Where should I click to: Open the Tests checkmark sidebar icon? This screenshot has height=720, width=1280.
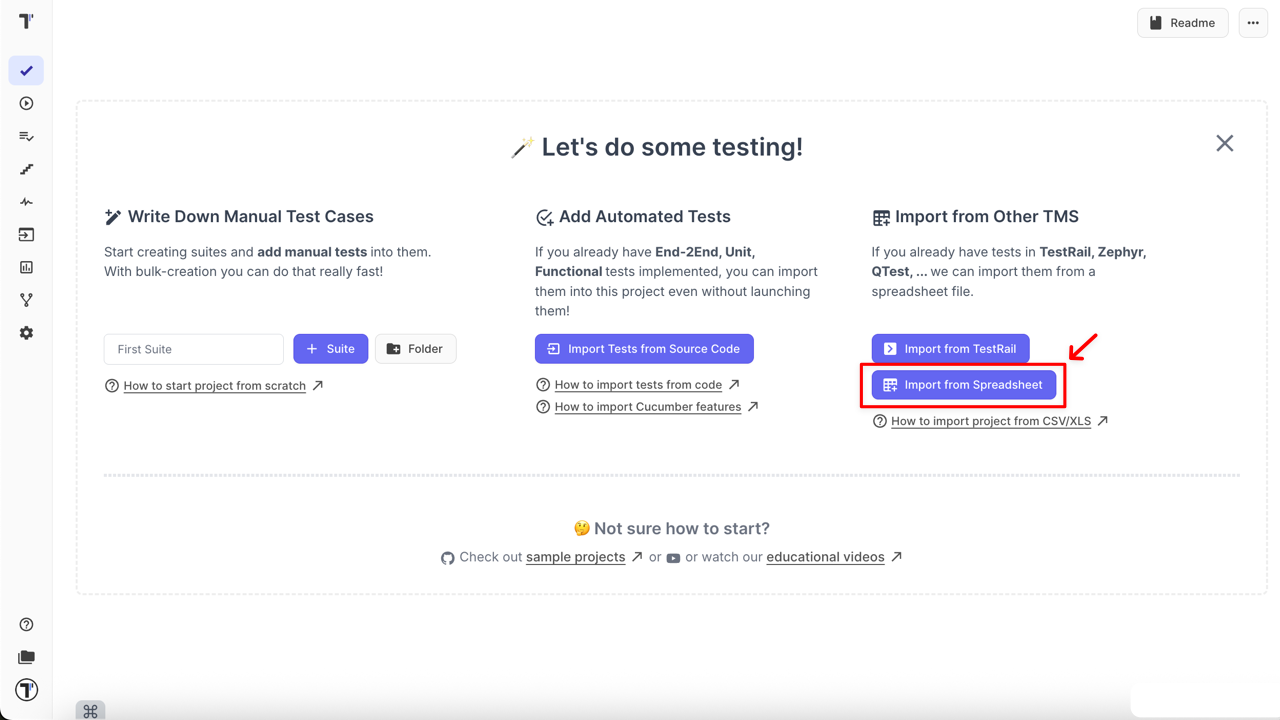click(26, 71)
